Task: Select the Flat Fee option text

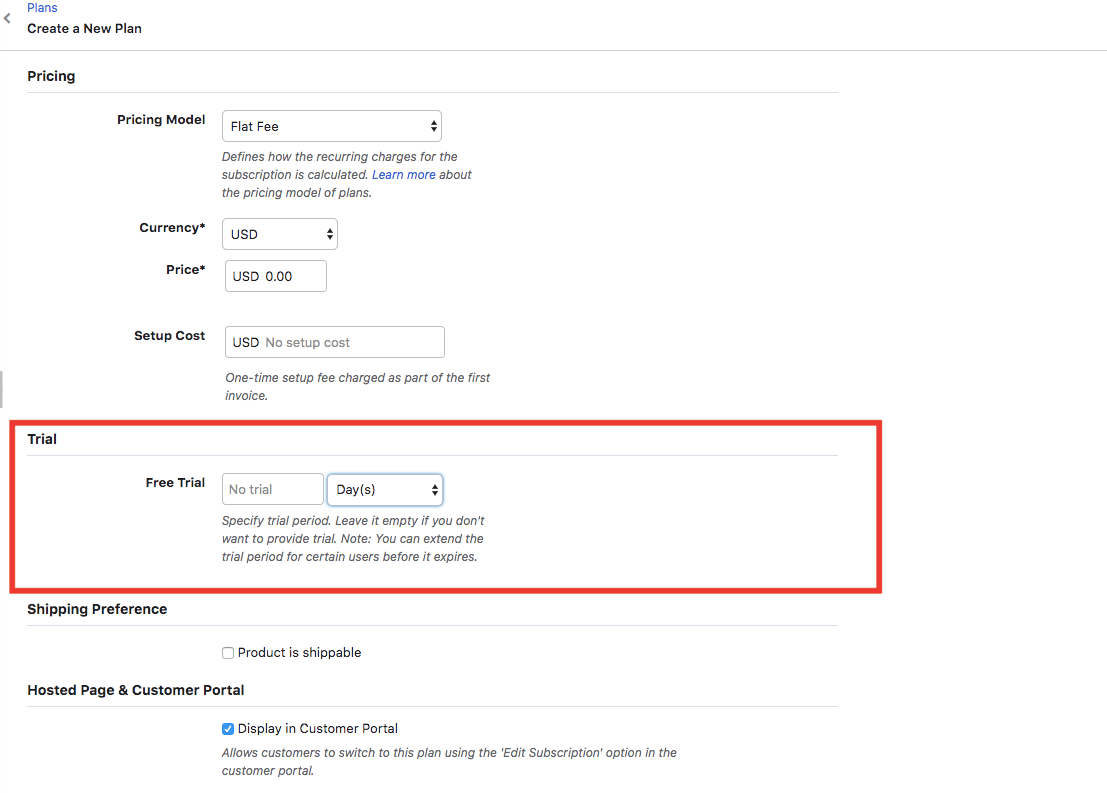Action: click(x=252, y=126)
